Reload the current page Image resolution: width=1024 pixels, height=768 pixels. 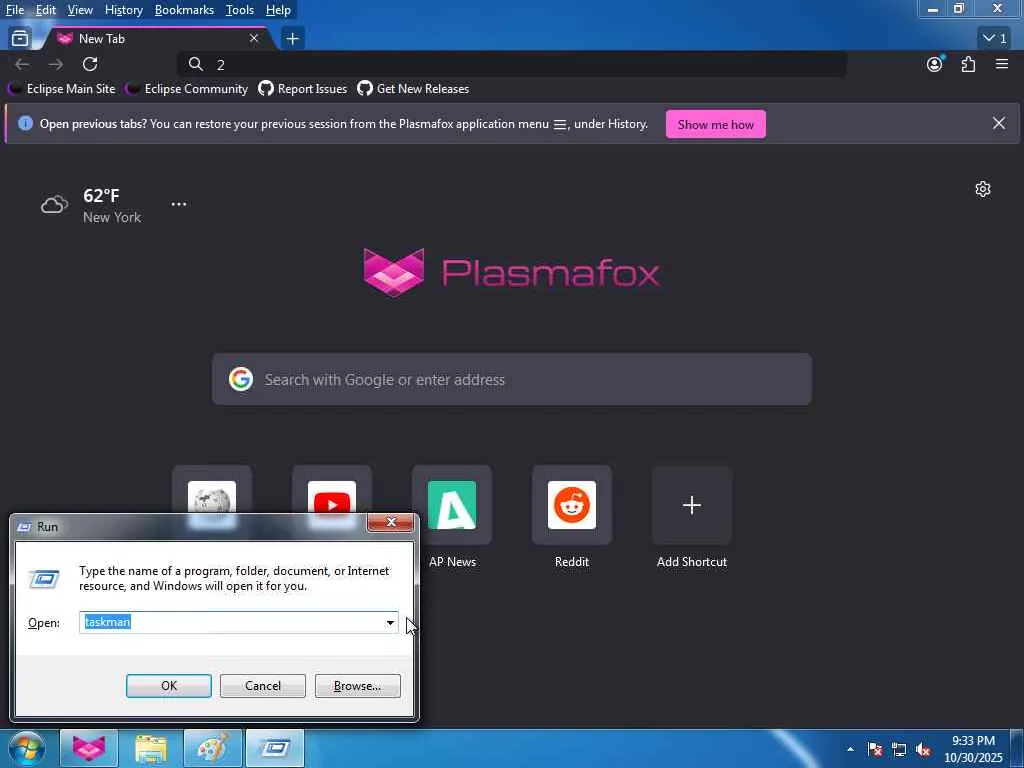90,64
